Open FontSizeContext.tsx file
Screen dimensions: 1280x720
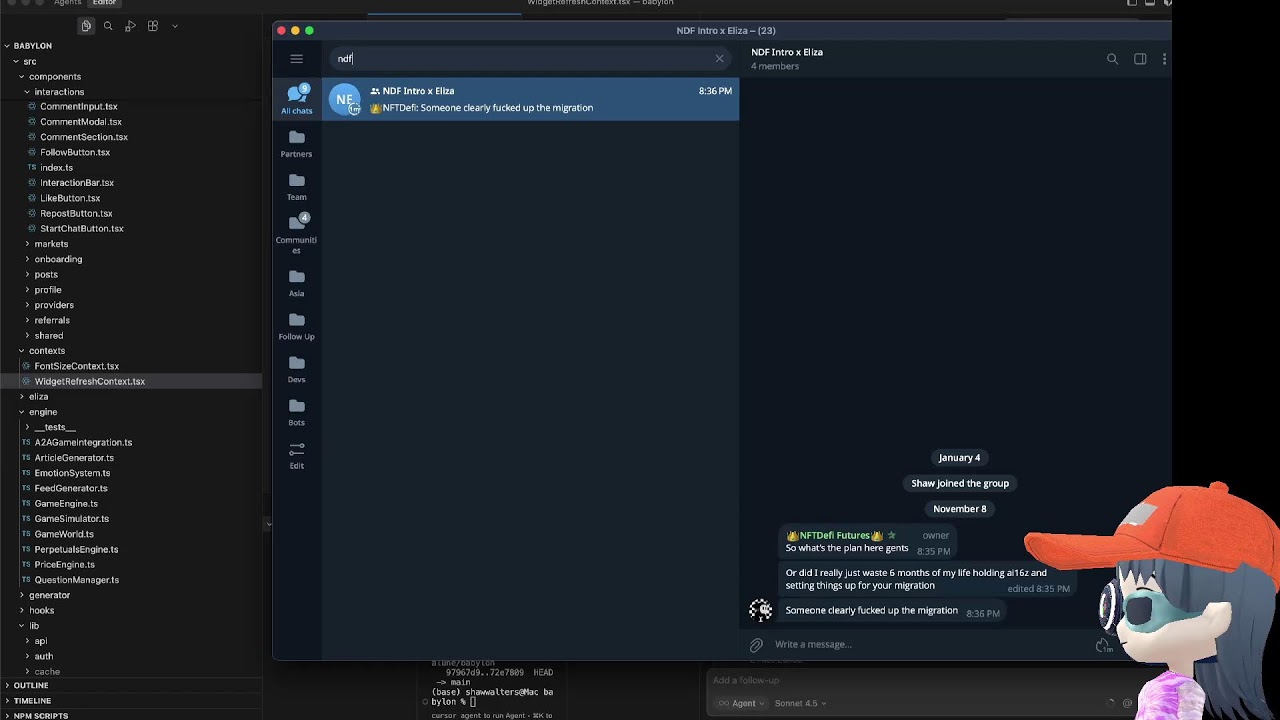pos(76,366)
